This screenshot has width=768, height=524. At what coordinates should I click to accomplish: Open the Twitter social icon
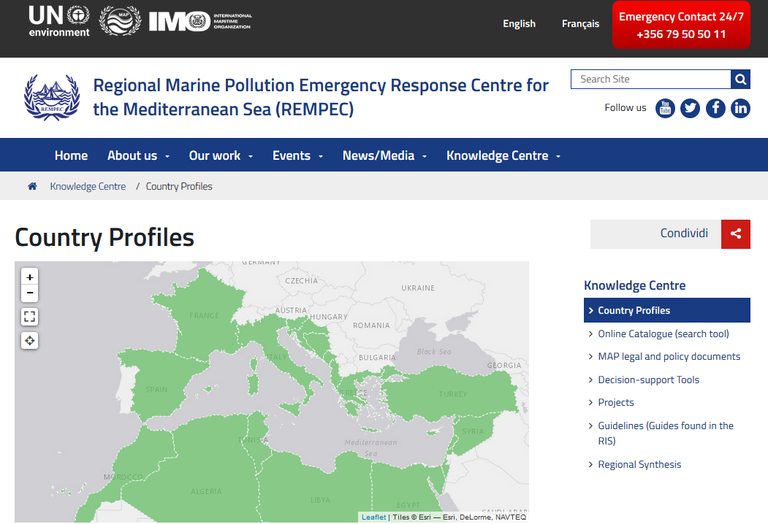pos(690,108)
